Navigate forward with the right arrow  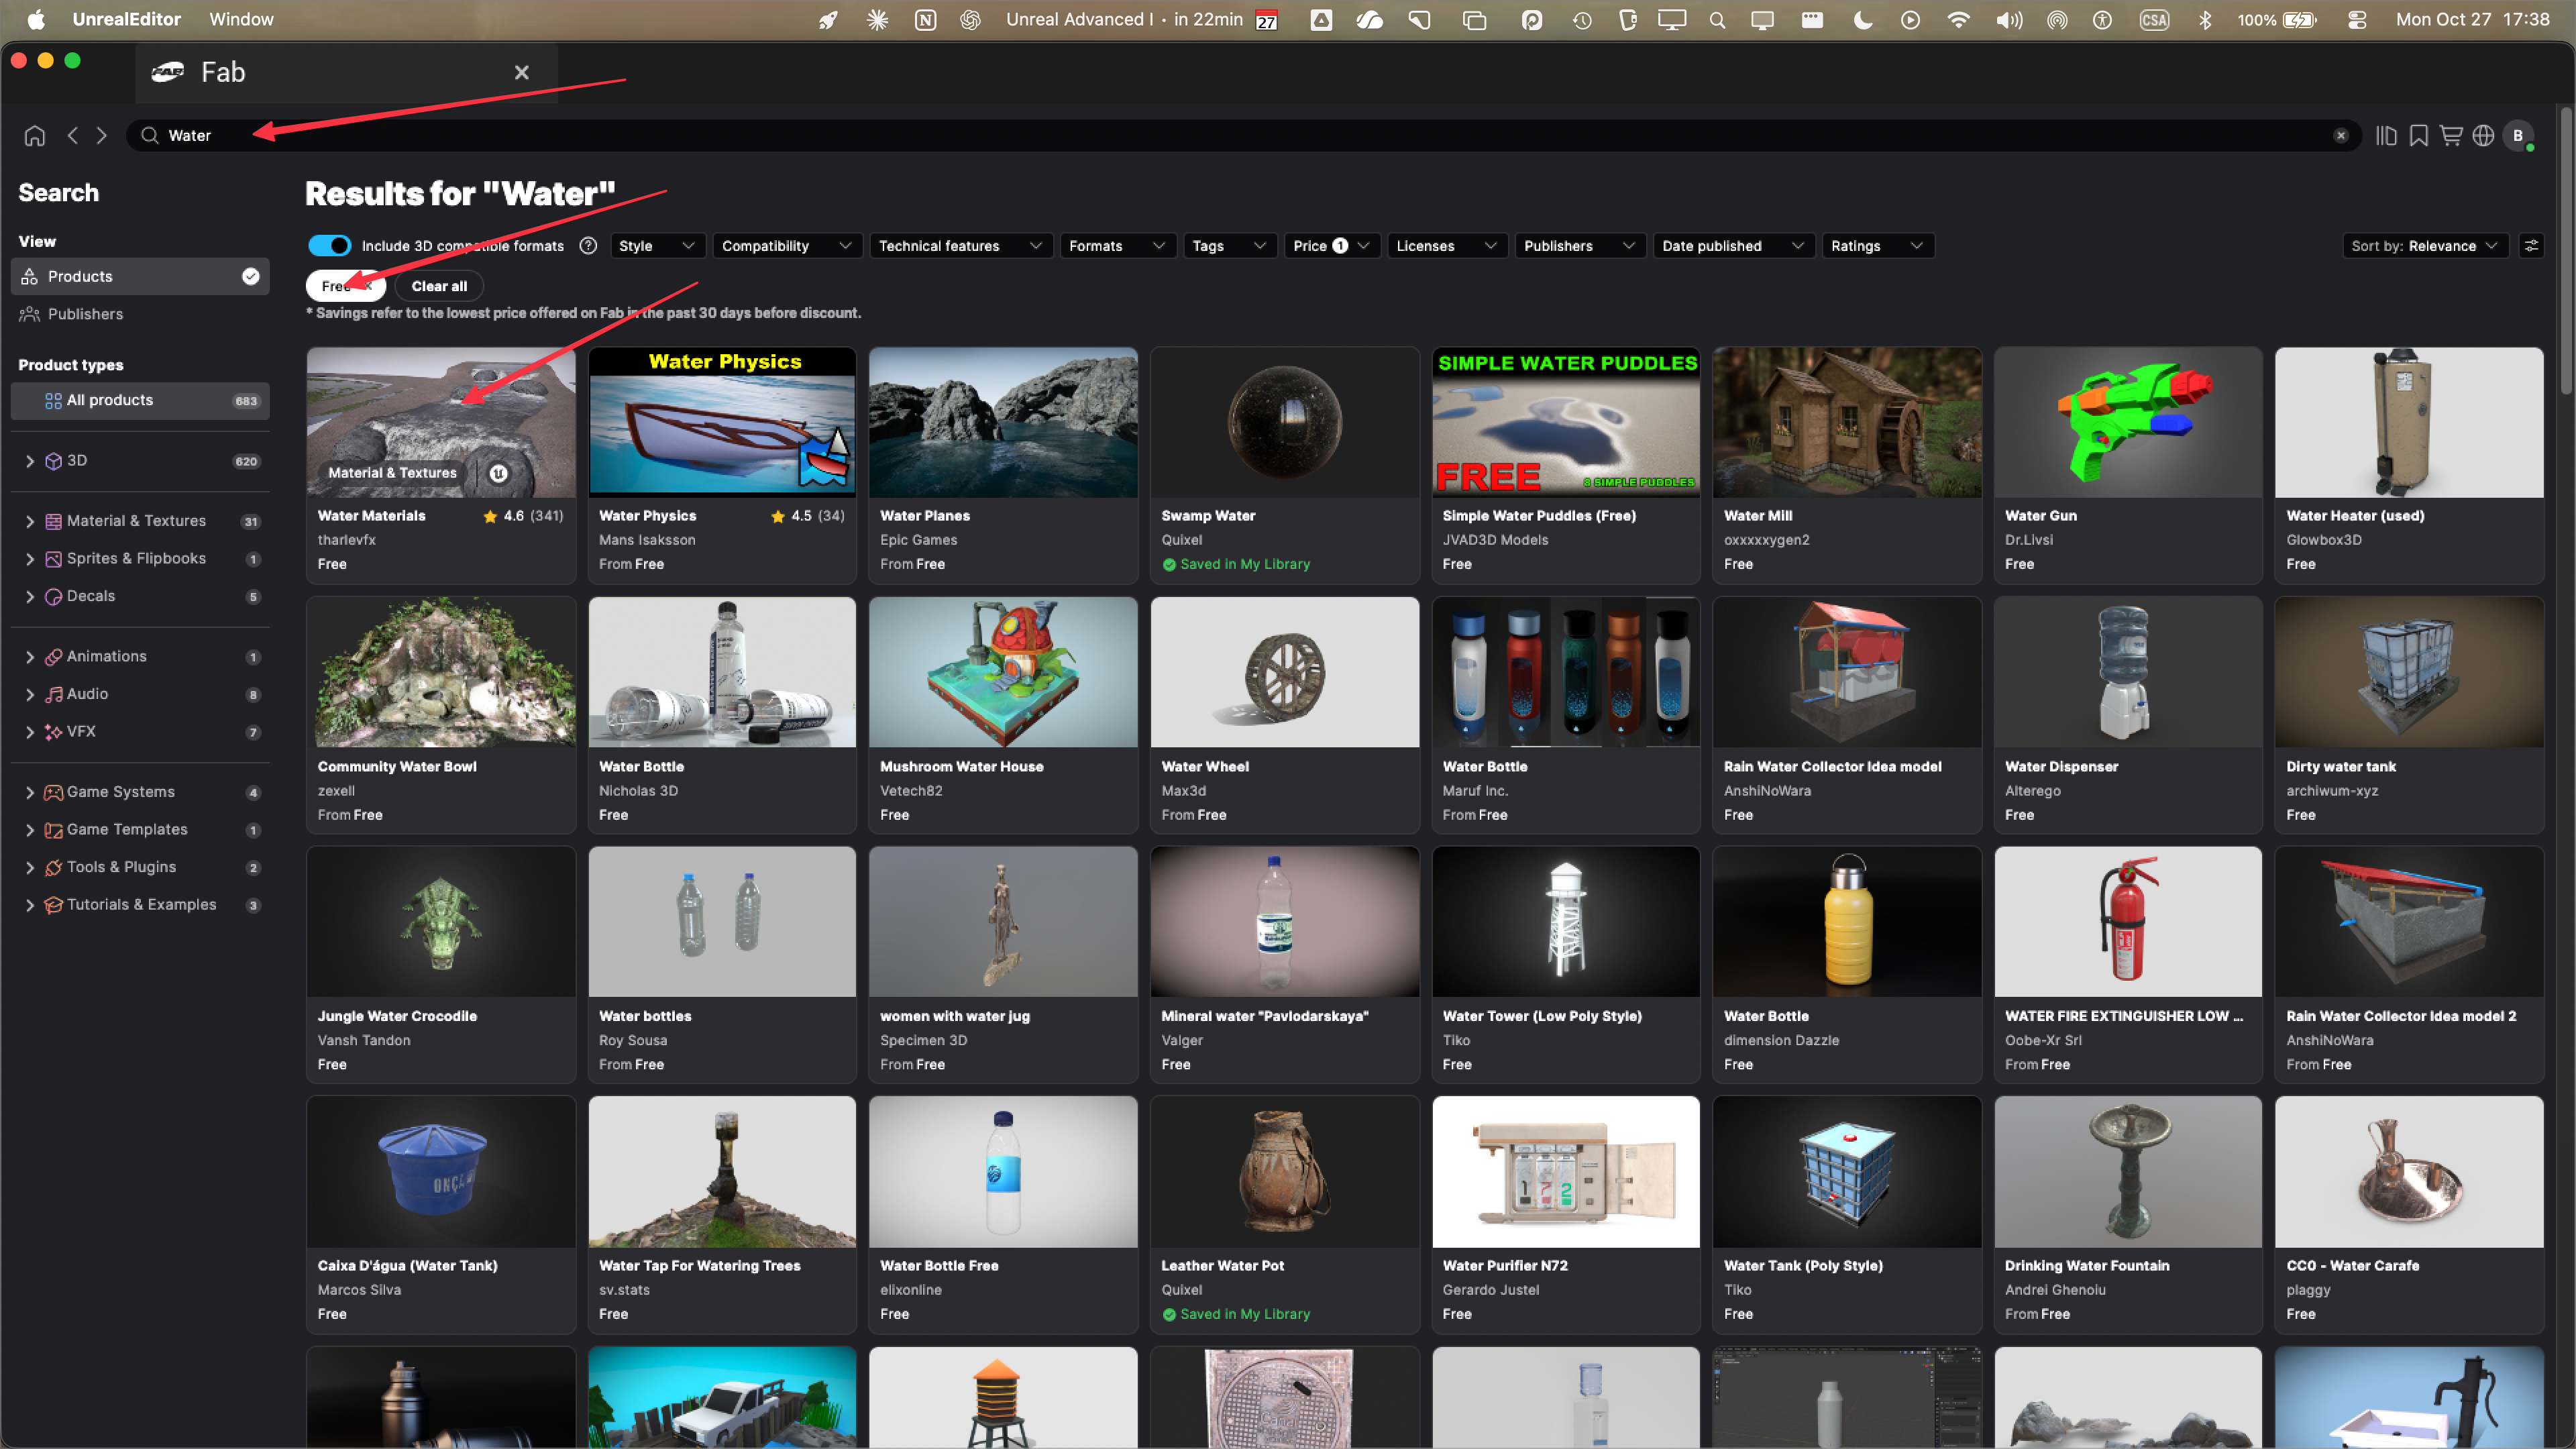[x=101, y=135]
